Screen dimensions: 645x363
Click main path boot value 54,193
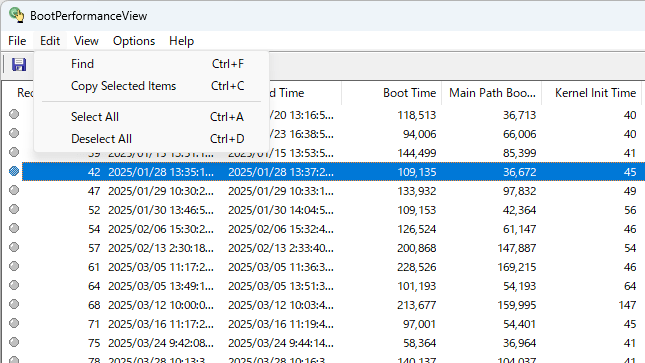(x=520, y=286)
